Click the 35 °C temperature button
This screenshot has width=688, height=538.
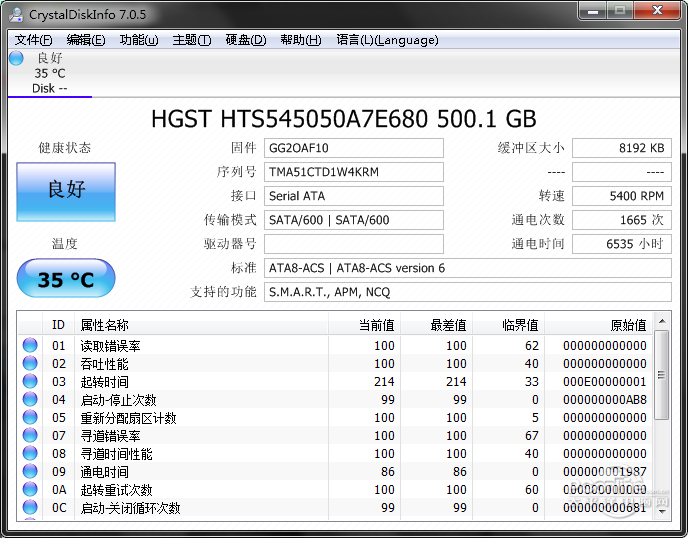(x=66, y=279)
